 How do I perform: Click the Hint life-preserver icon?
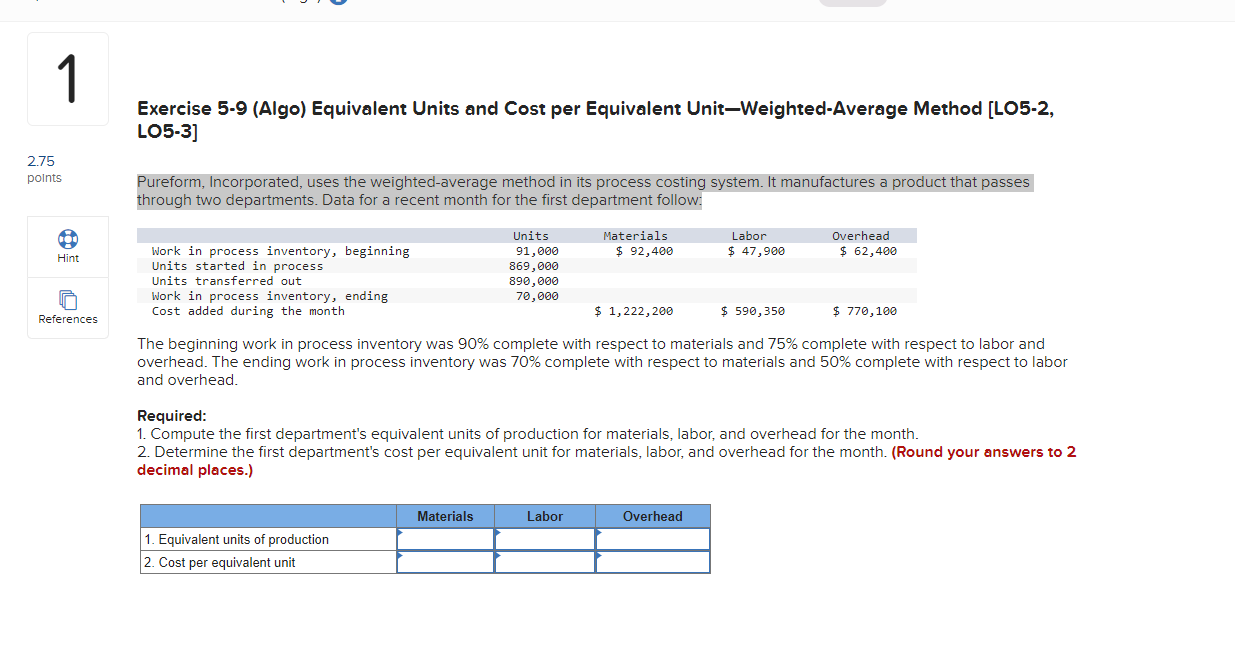67,239
